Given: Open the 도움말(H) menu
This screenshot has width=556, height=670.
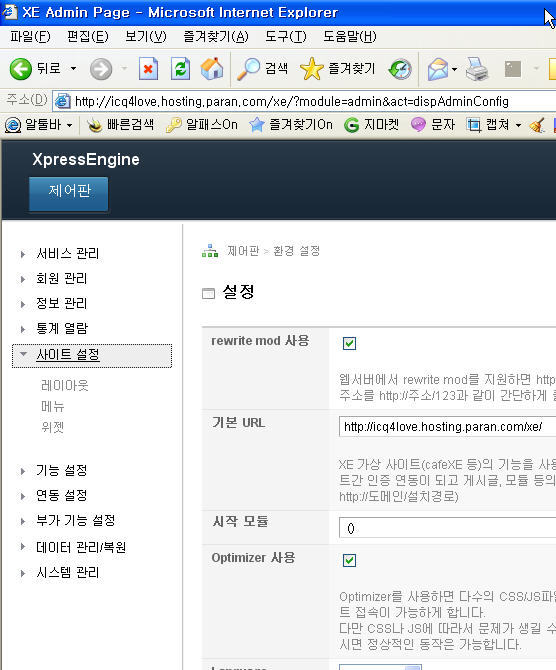Looking at the screenshot, I should coord(350,37).
